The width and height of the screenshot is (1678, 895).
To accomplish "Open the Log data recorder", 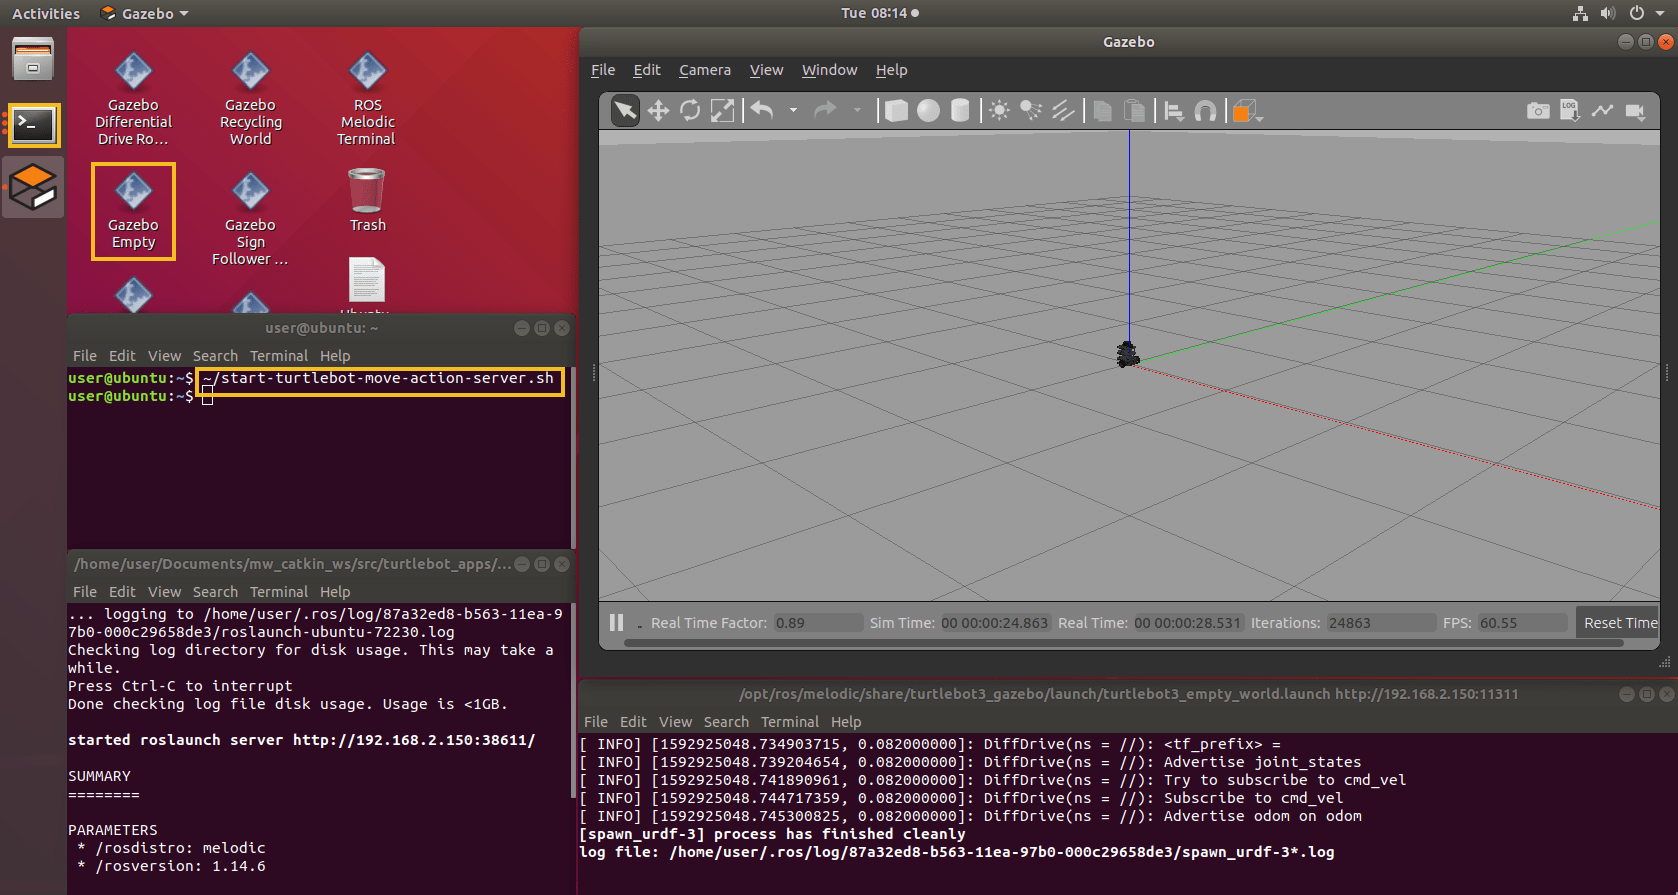I will [x=1570, y=110].
